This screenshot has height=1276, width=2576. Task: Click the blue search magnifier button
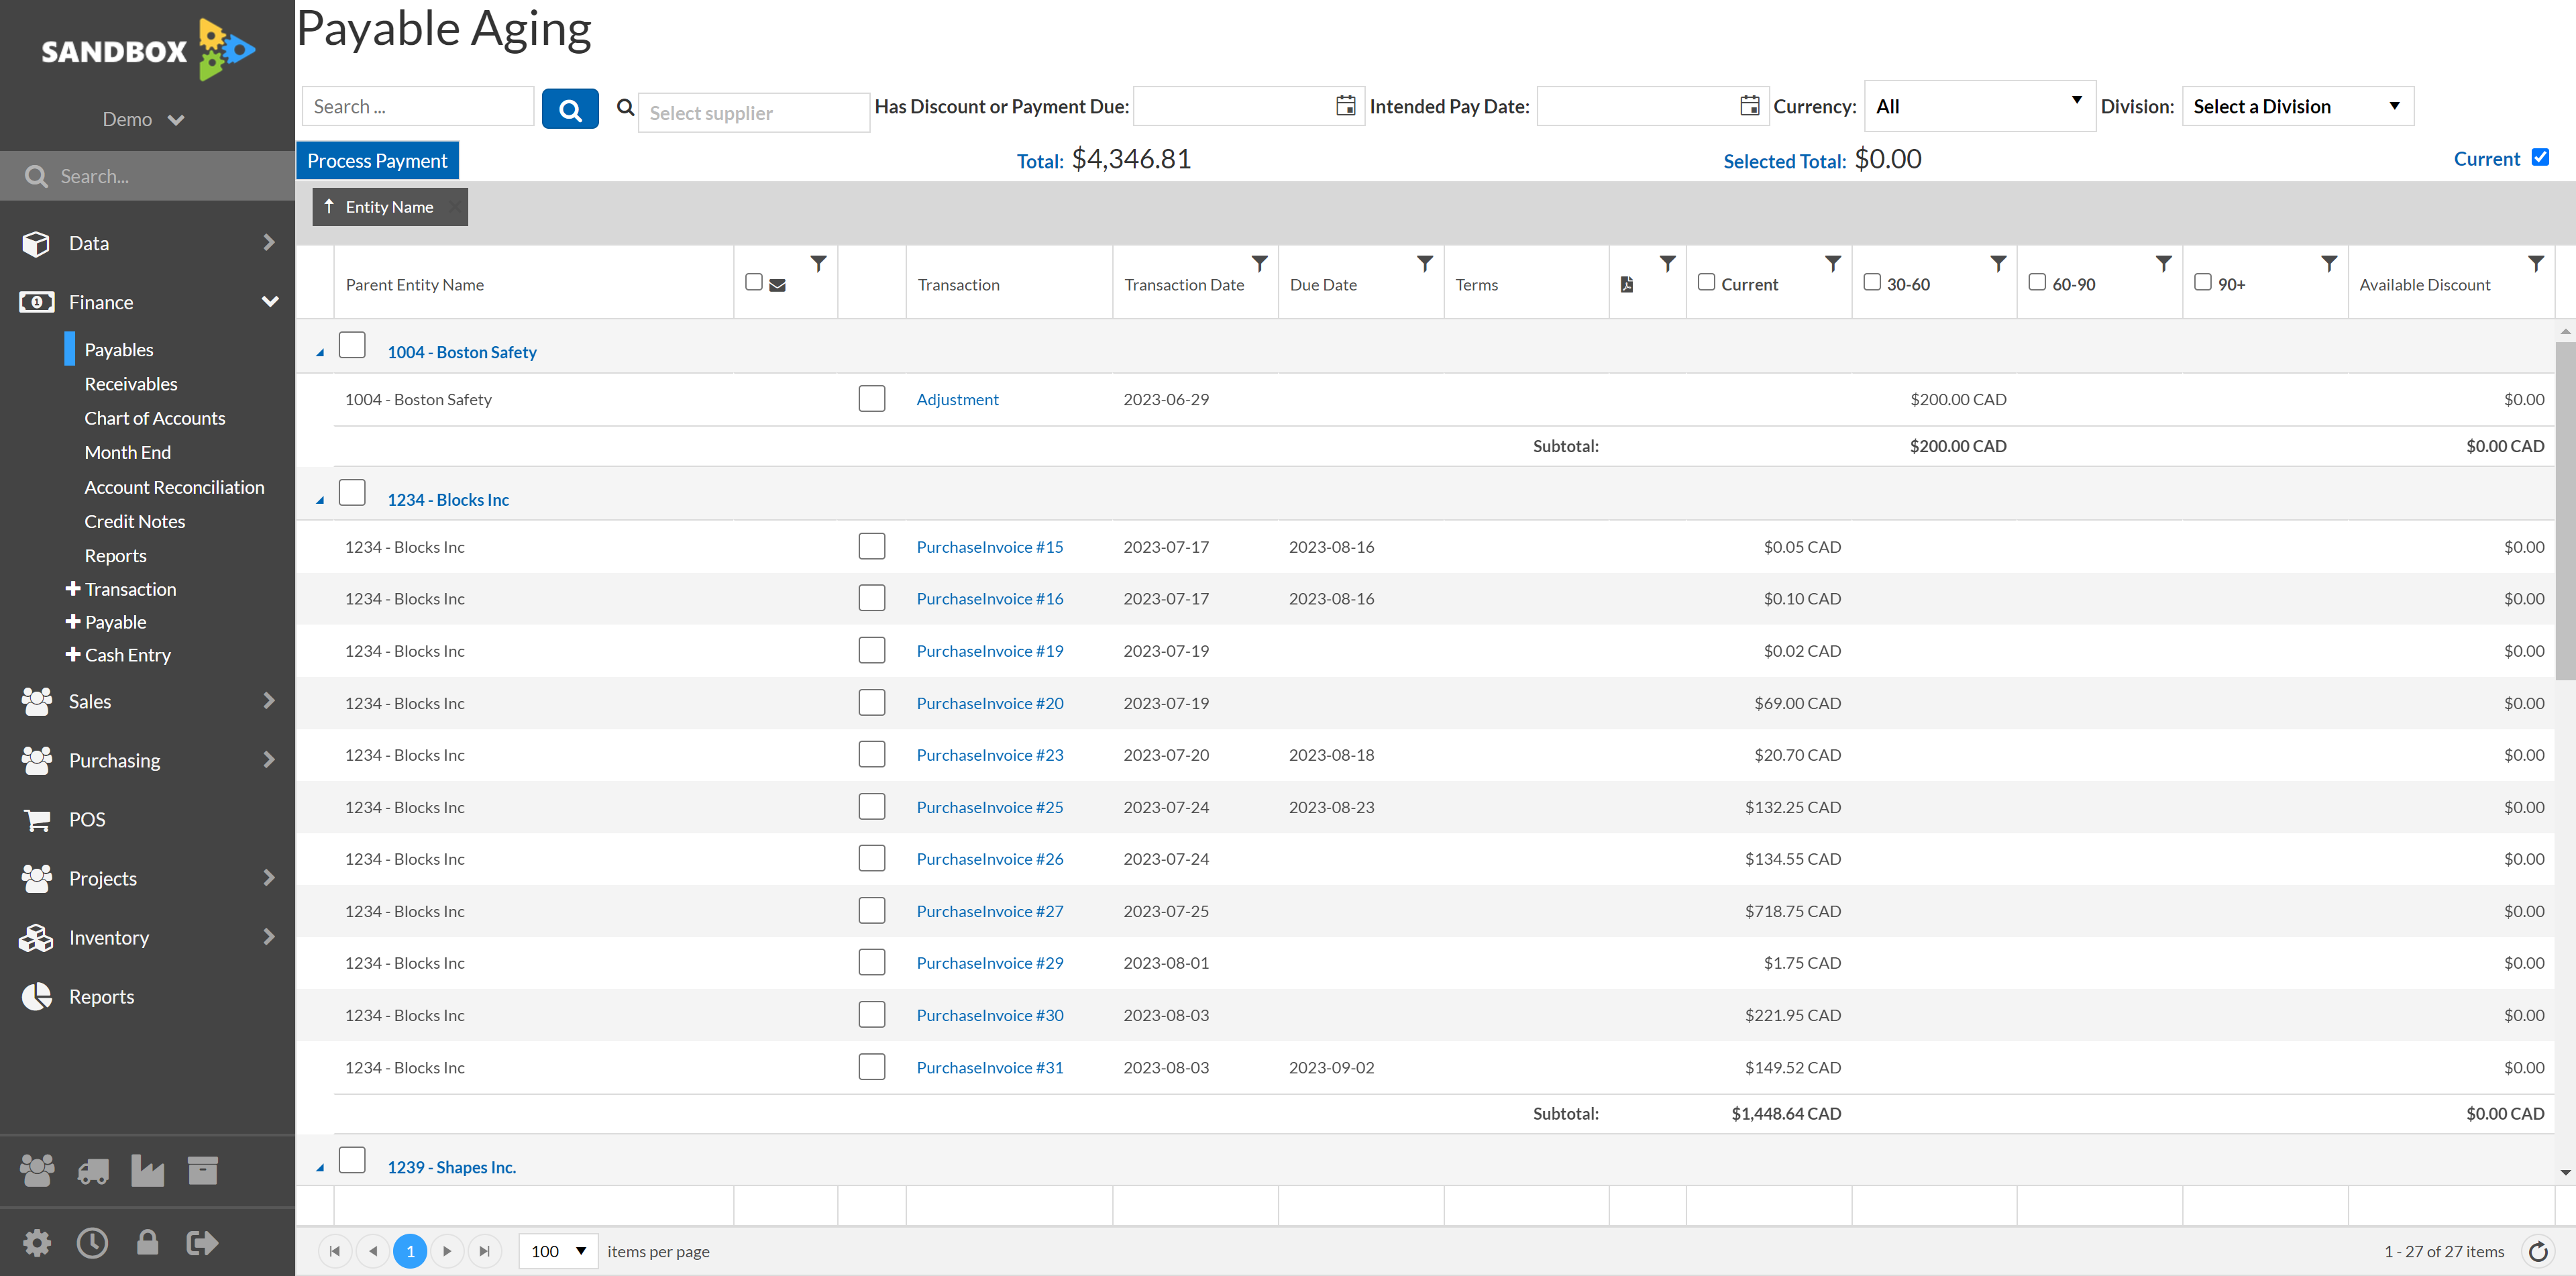(570, 109)
